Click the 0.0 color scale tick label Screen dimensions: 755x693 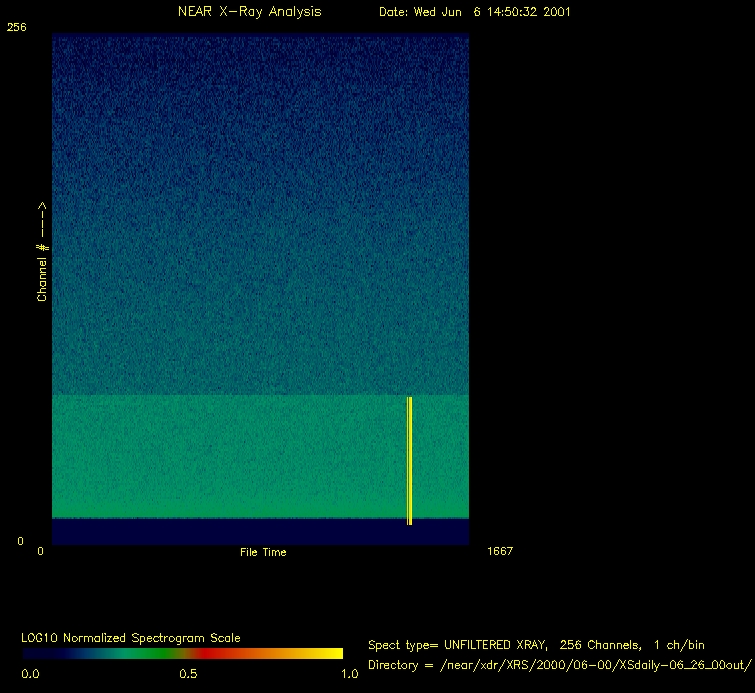pyautogui.click(x=30, y=674)
